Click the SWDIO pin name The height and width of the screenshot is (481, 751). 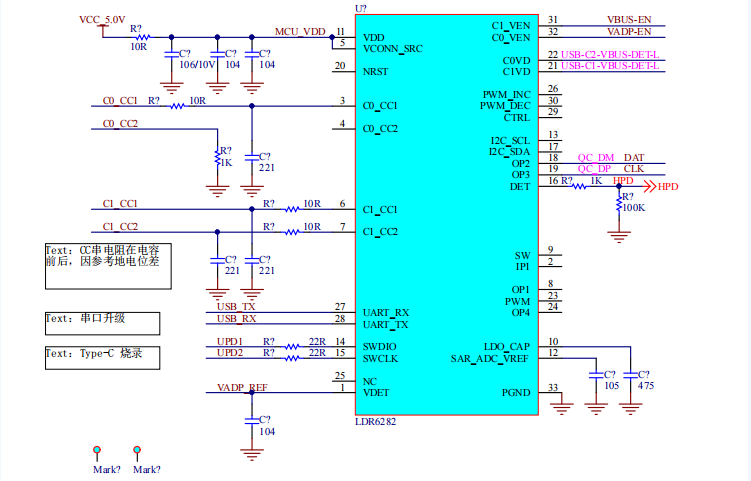point(379,346)
